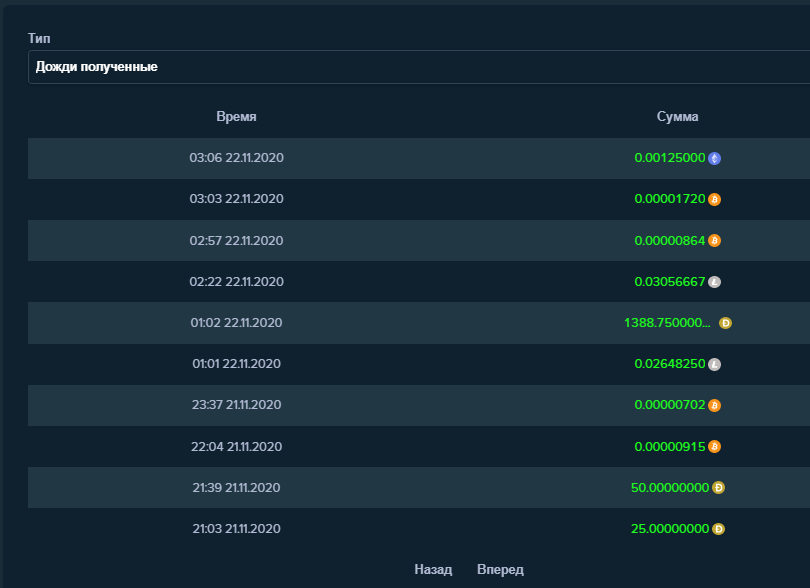Select the 03:06 22.11.2020 timestamp cell
The height and width of the screenshot is (588, 810).
click(236, 158)
